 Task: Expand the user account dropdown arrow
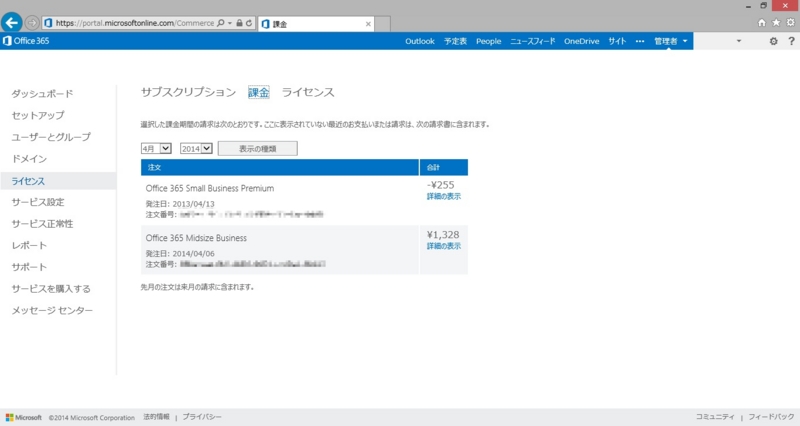tap(739, 41)
